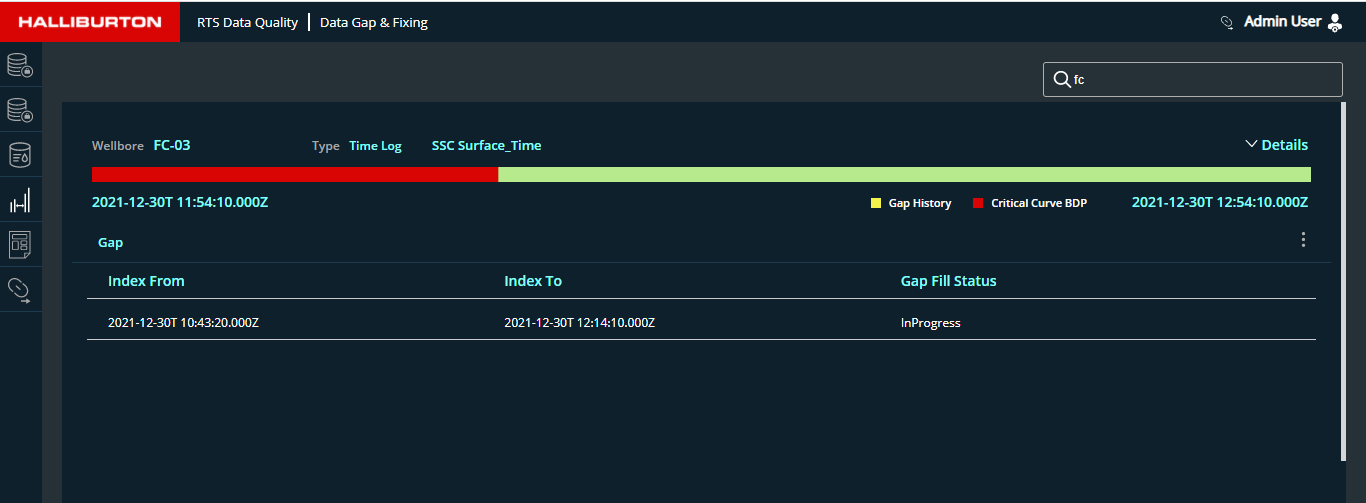Screen dimensions: 1366x503
Task: Click the red gap segment of timeline bar
Action: (x=295, y=175)
